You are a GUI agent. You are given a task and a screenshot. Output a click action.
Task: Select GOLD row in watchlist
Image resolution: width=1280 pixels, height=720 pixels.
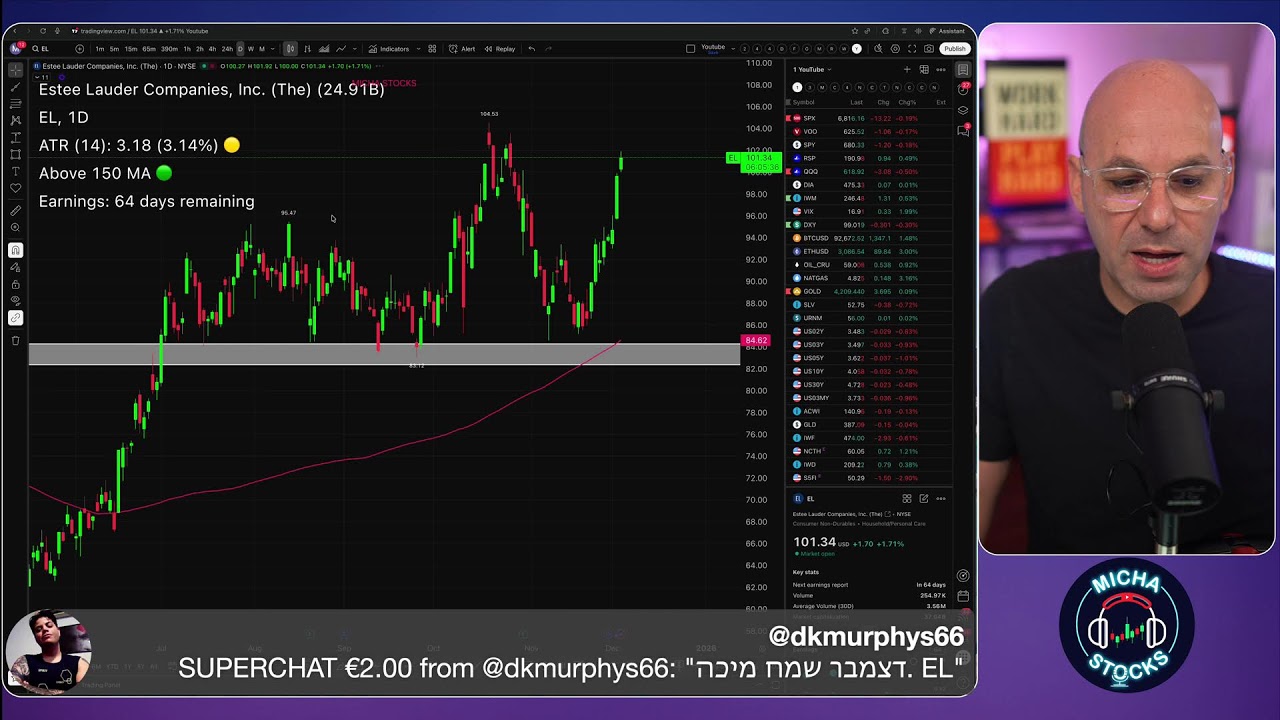[868, 291]
